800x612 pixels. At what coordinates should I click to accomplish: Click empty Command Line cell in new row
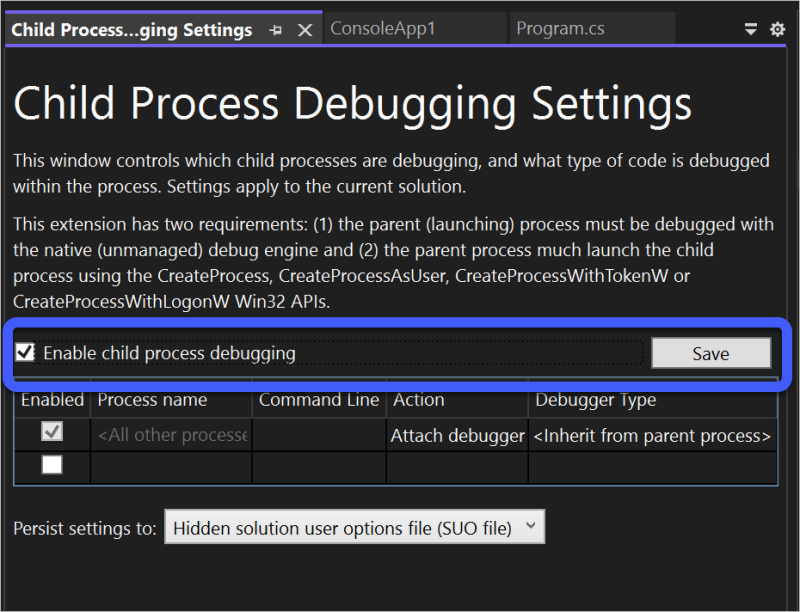[319, 466]
